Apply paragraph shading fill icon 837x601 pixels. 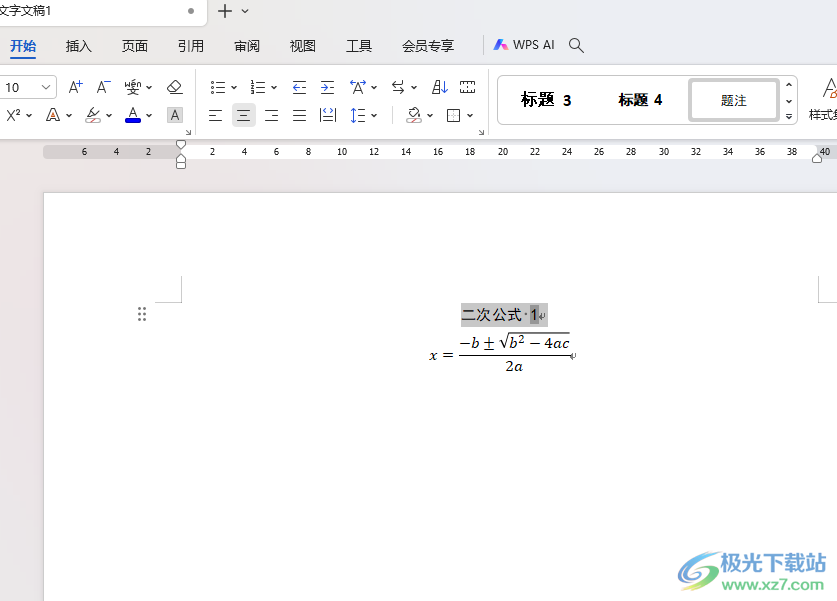point(414,115)
